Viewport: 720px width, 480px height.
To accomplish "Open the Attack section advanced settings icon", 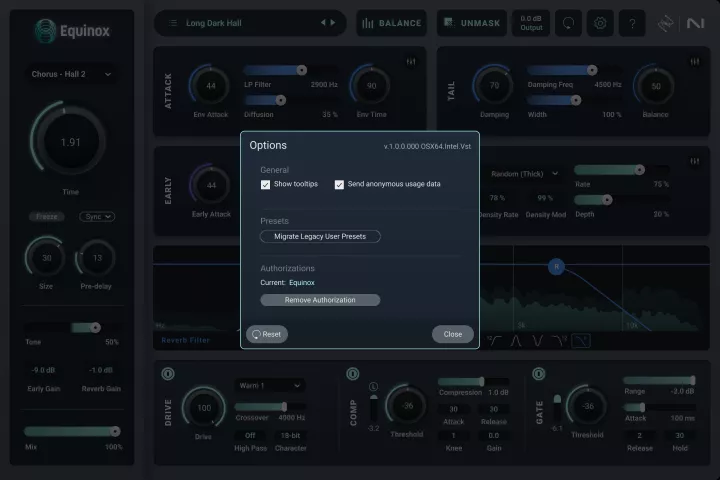I will pos(411,62).
